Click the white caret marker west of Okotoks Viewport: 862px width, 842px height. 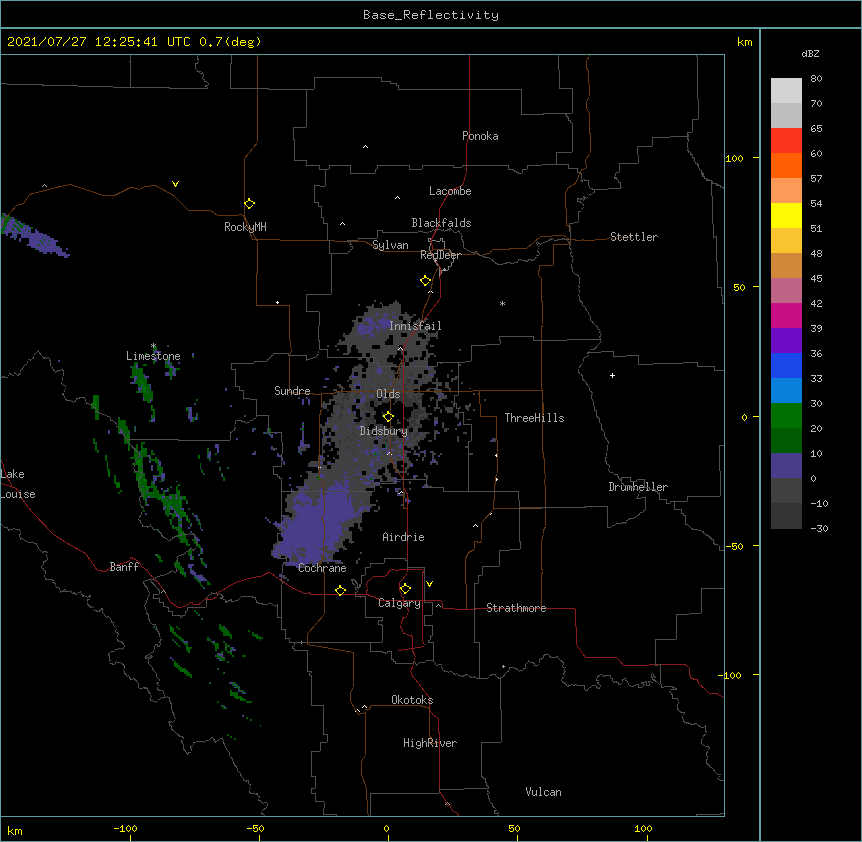pos(364,707)
